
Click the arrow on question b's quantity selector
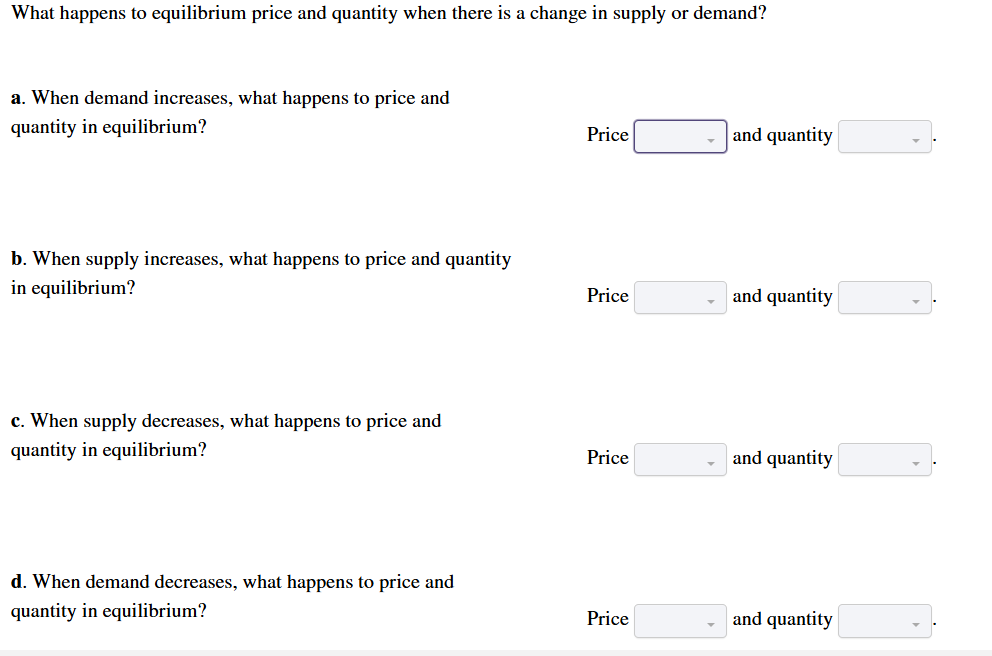pos(913,300)
